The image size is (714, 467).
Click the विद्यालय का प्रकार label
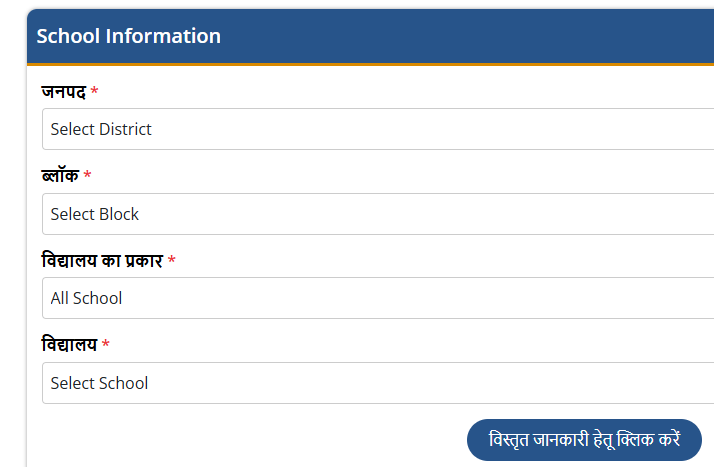coord(101,261)
